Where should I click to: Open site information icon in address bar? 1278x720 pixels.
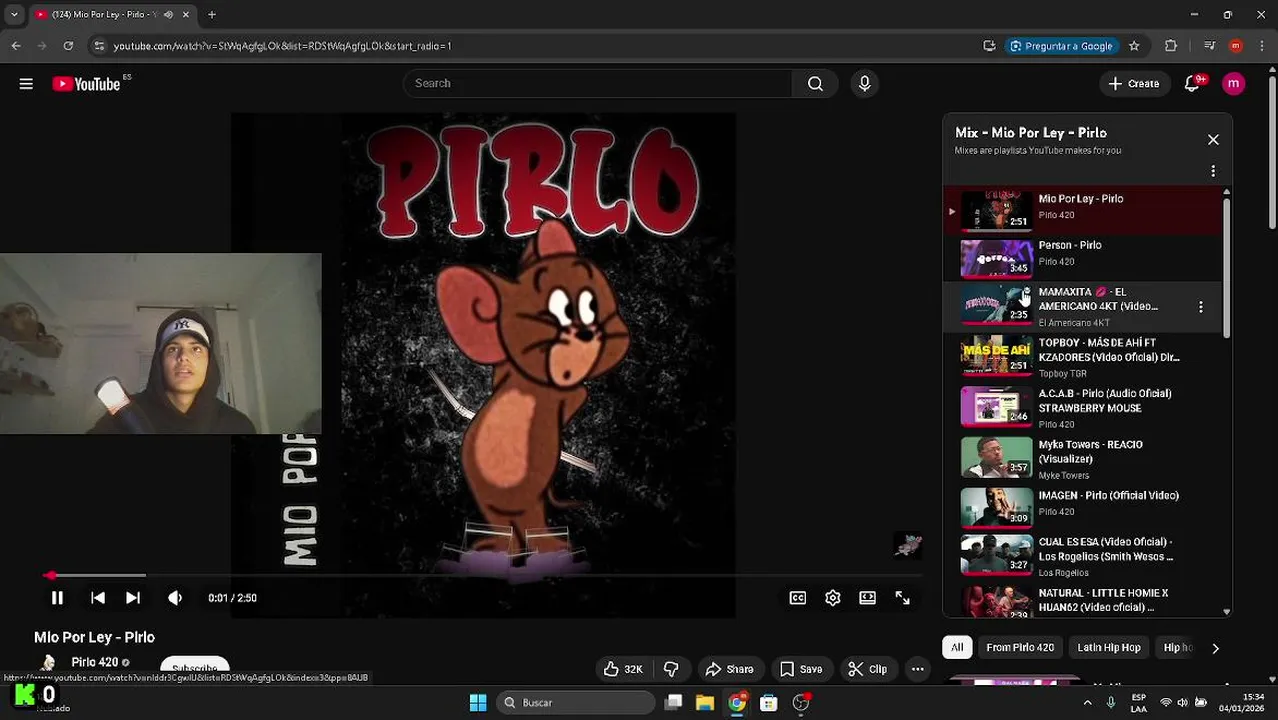coord(98,46)
